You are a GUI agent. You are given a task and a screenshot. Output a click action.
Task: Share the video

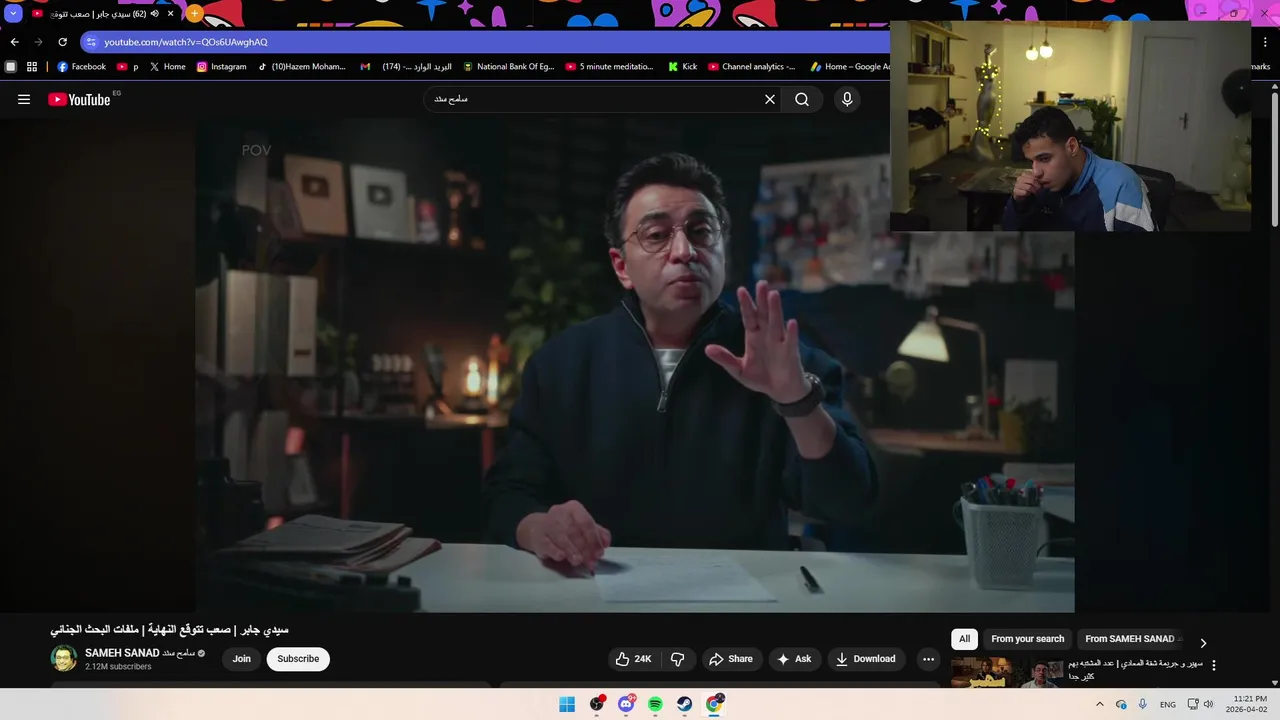coord(731,659)
